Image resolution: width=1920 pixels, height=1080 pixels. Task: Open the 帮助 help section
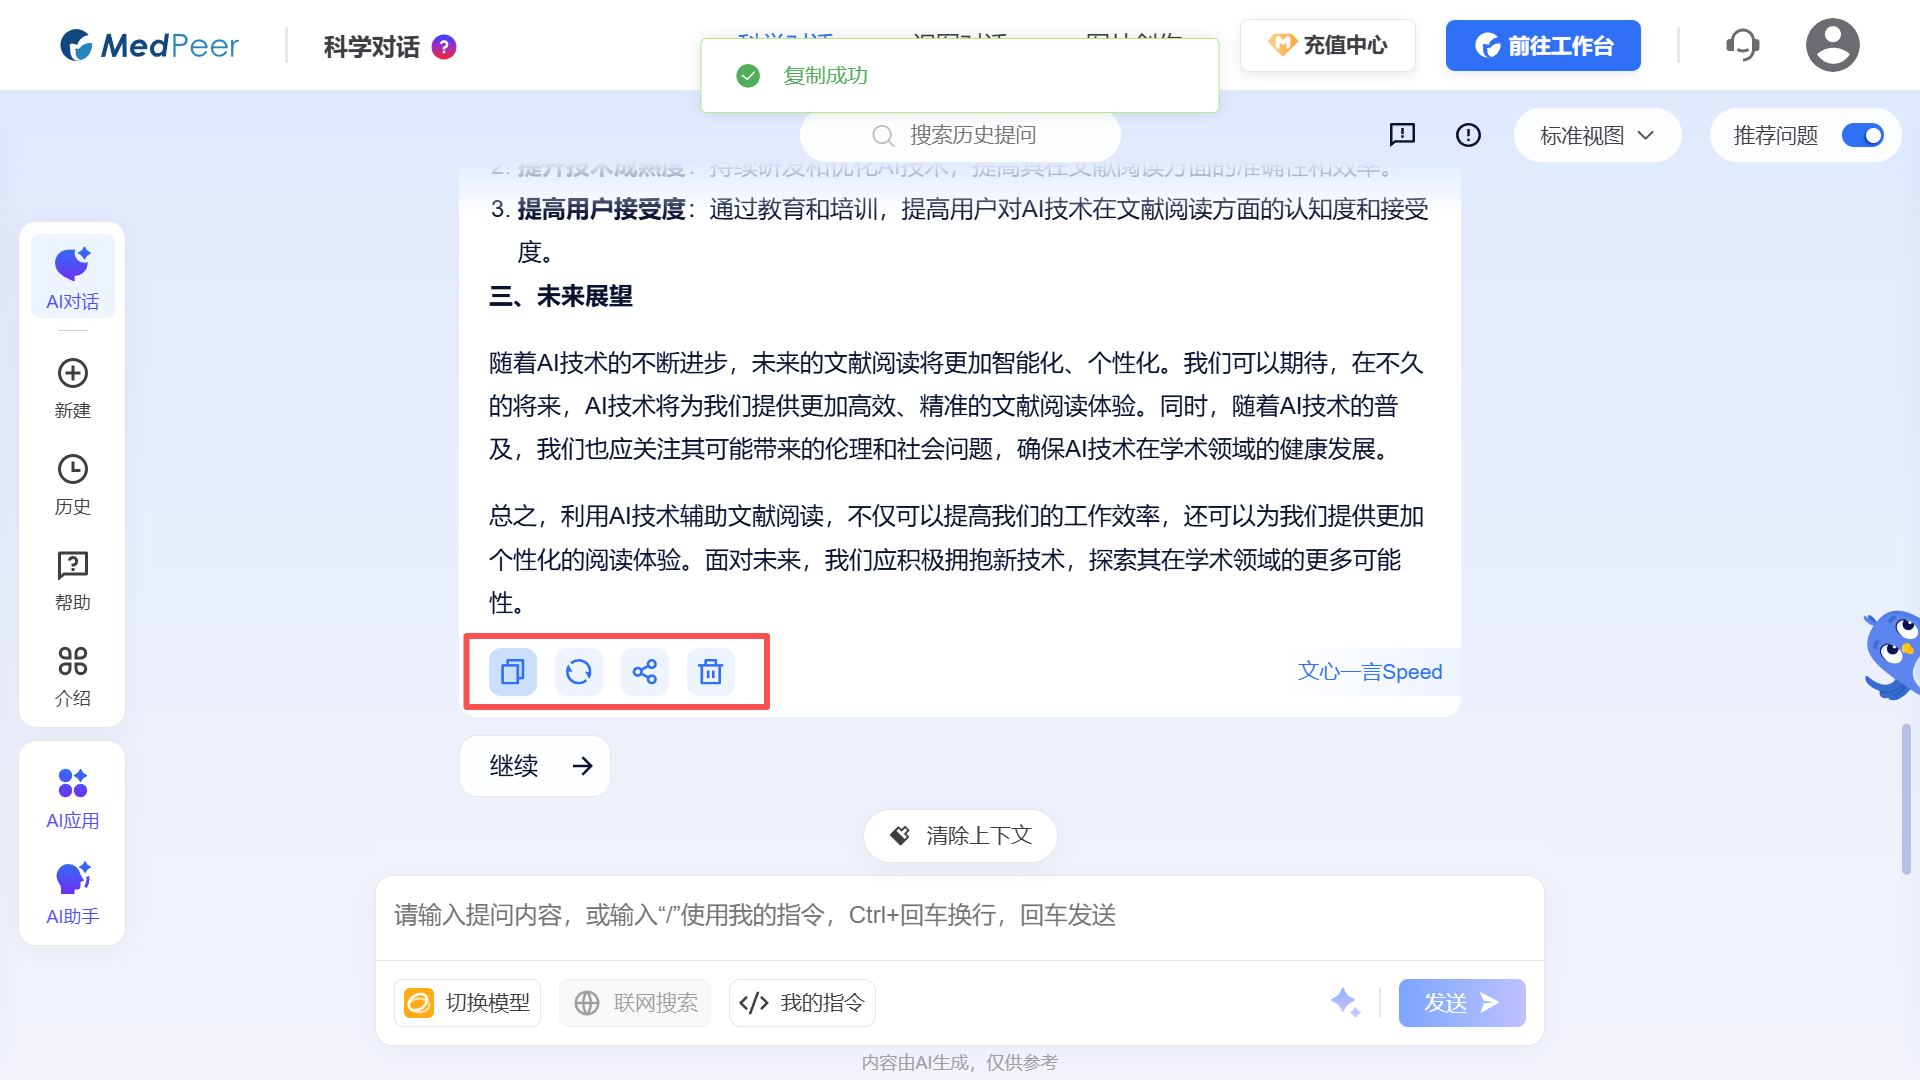71,577
